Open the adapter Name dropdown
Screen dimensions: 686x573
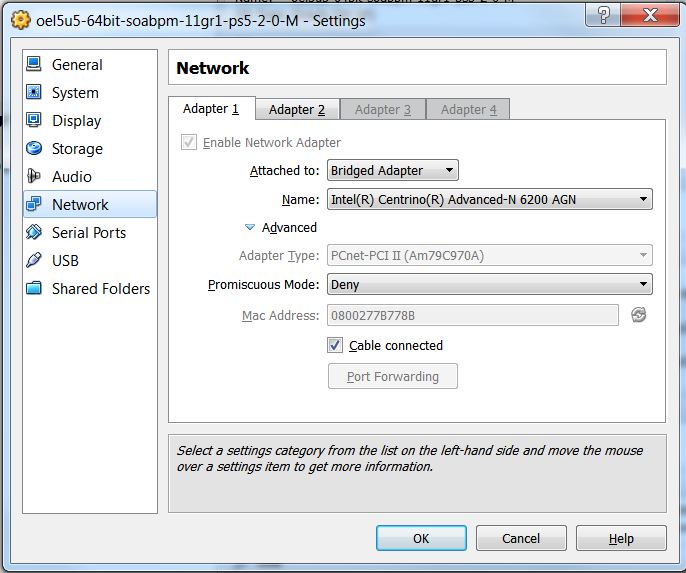point(490,199)
